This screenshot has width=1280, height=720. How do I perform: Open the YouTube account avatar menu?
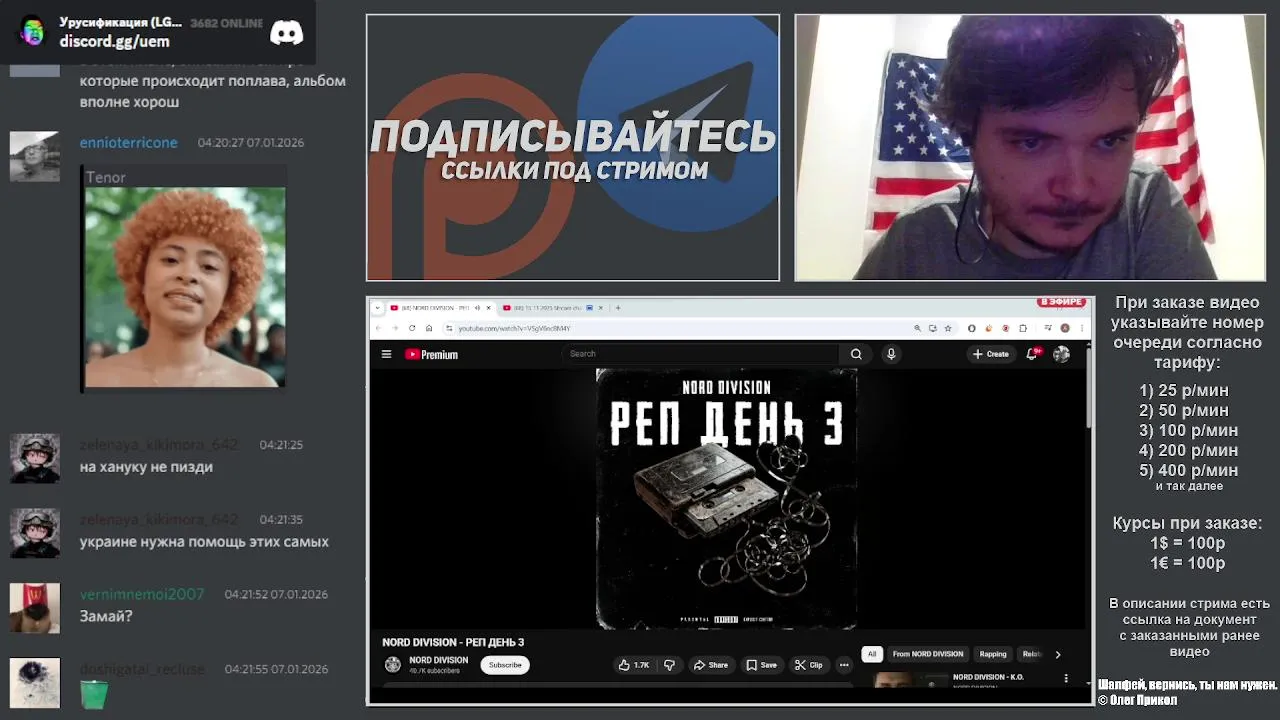pos(1061,354)
